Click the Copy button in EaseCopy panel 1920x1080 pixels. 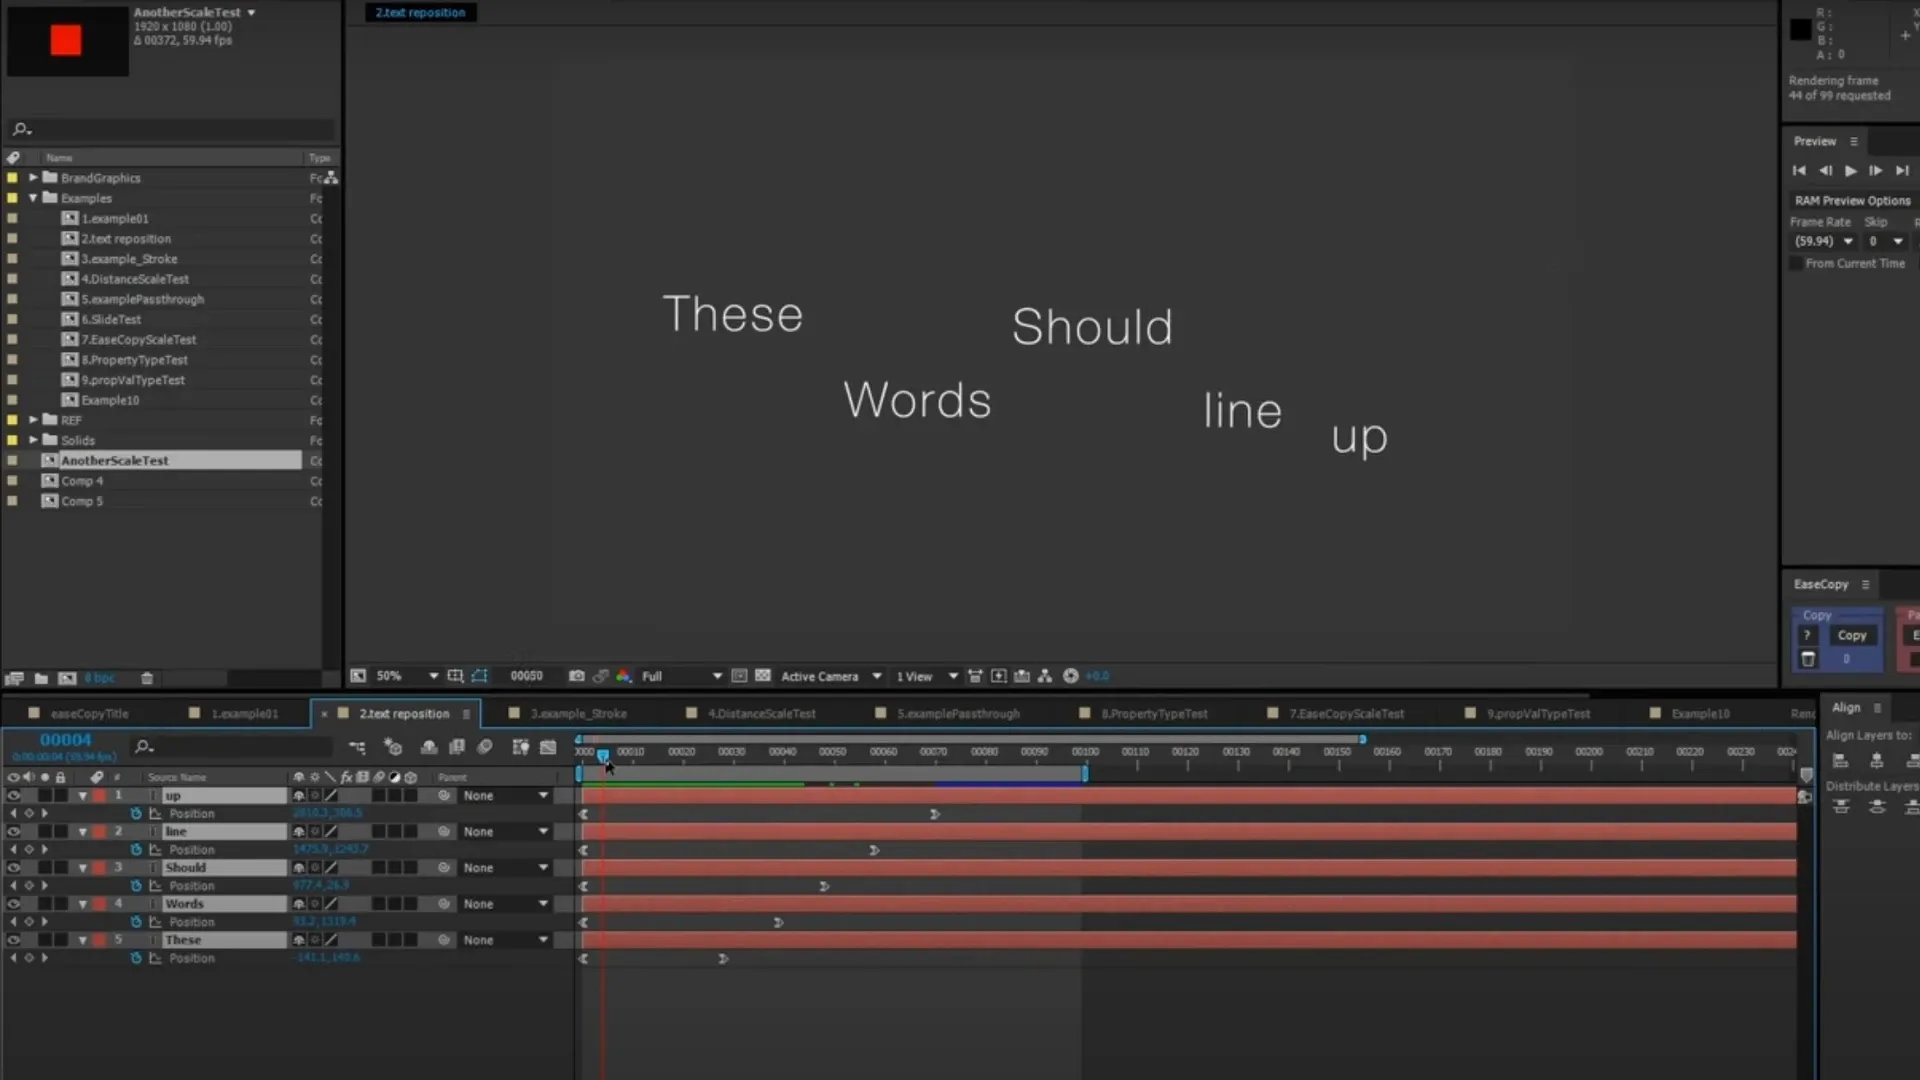(1852, 636)
